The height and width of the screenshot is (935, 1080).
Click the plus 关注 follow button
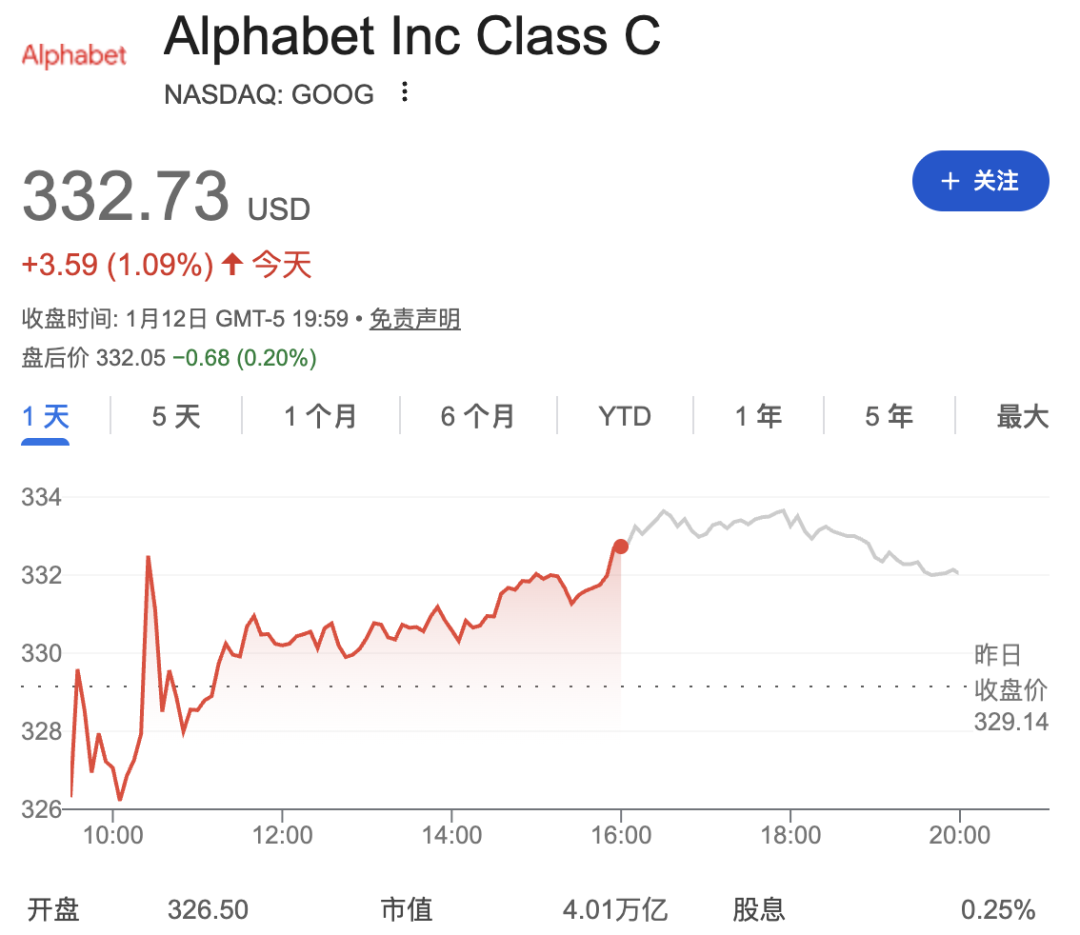point(980,181)
